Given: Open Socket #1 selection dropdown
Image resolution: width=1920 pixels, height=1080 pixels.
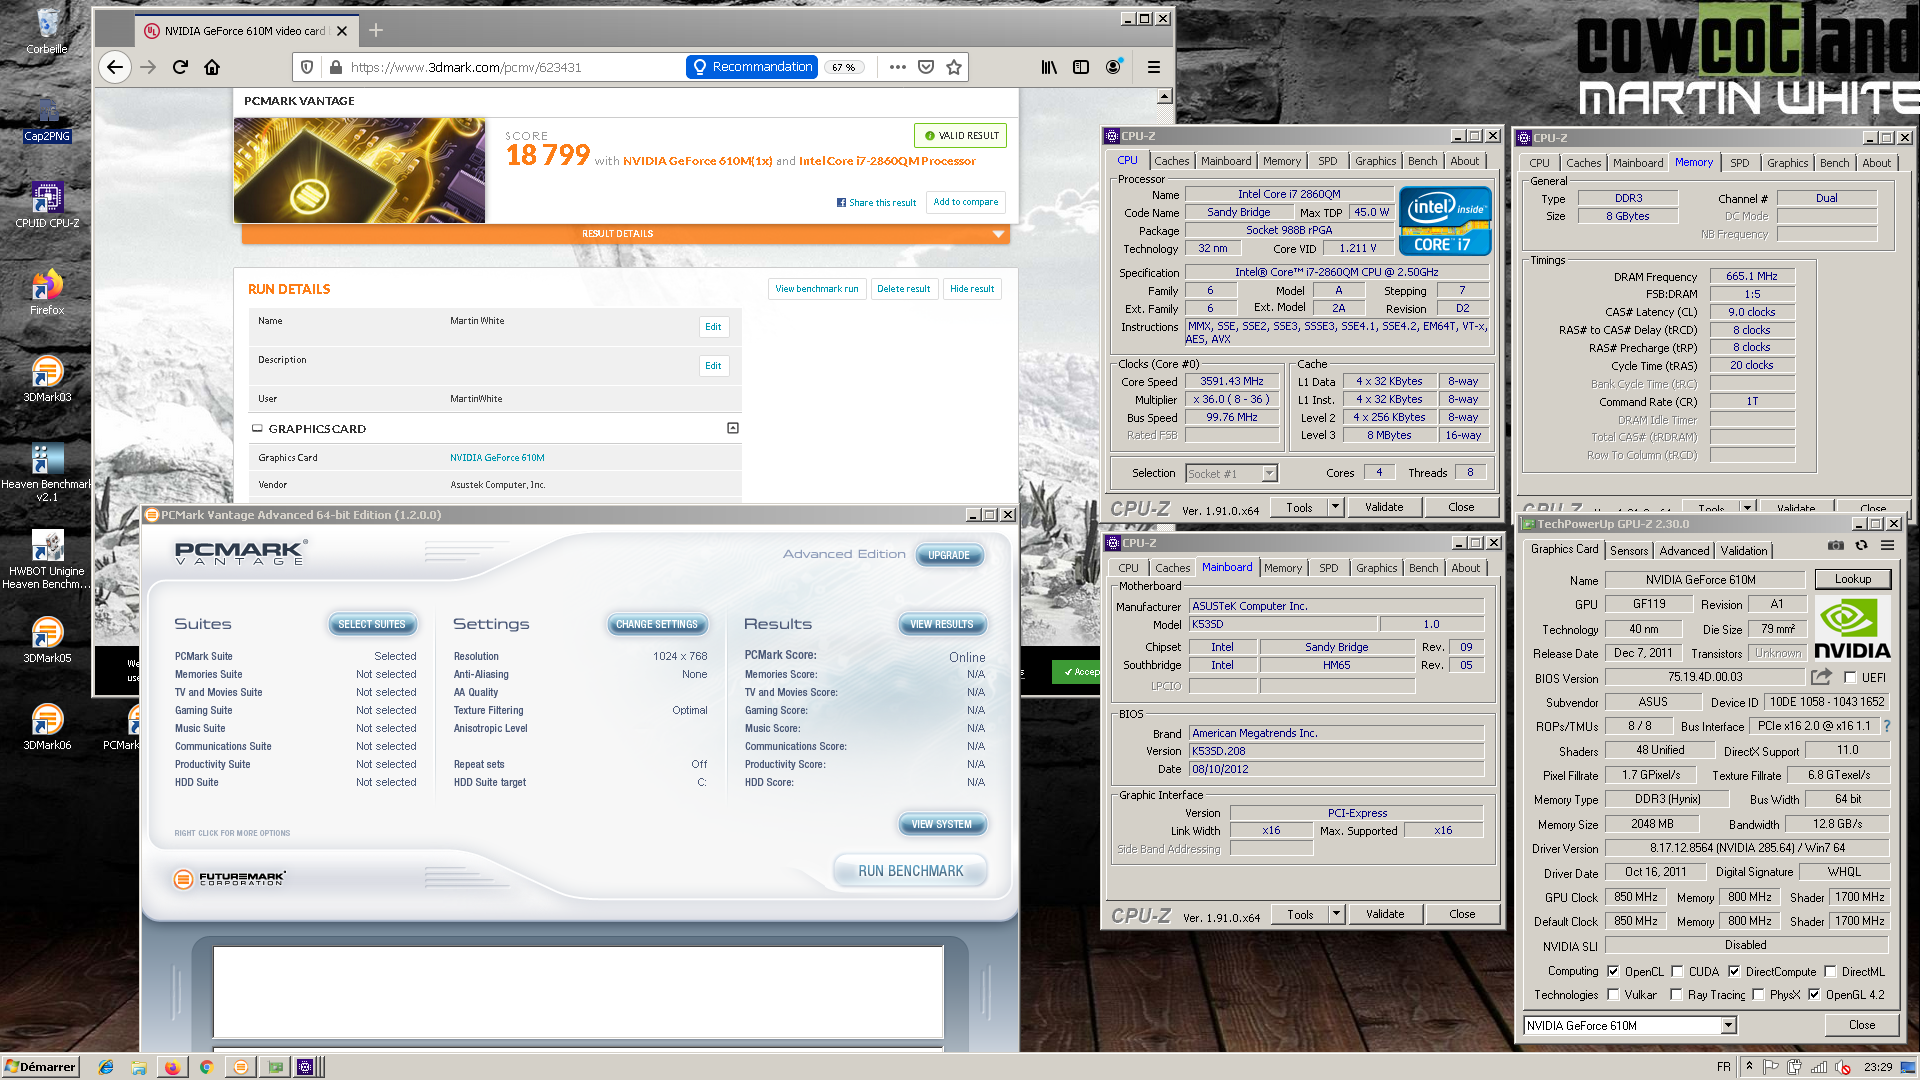Looking at the screenshot, I should pos(1232,473).
